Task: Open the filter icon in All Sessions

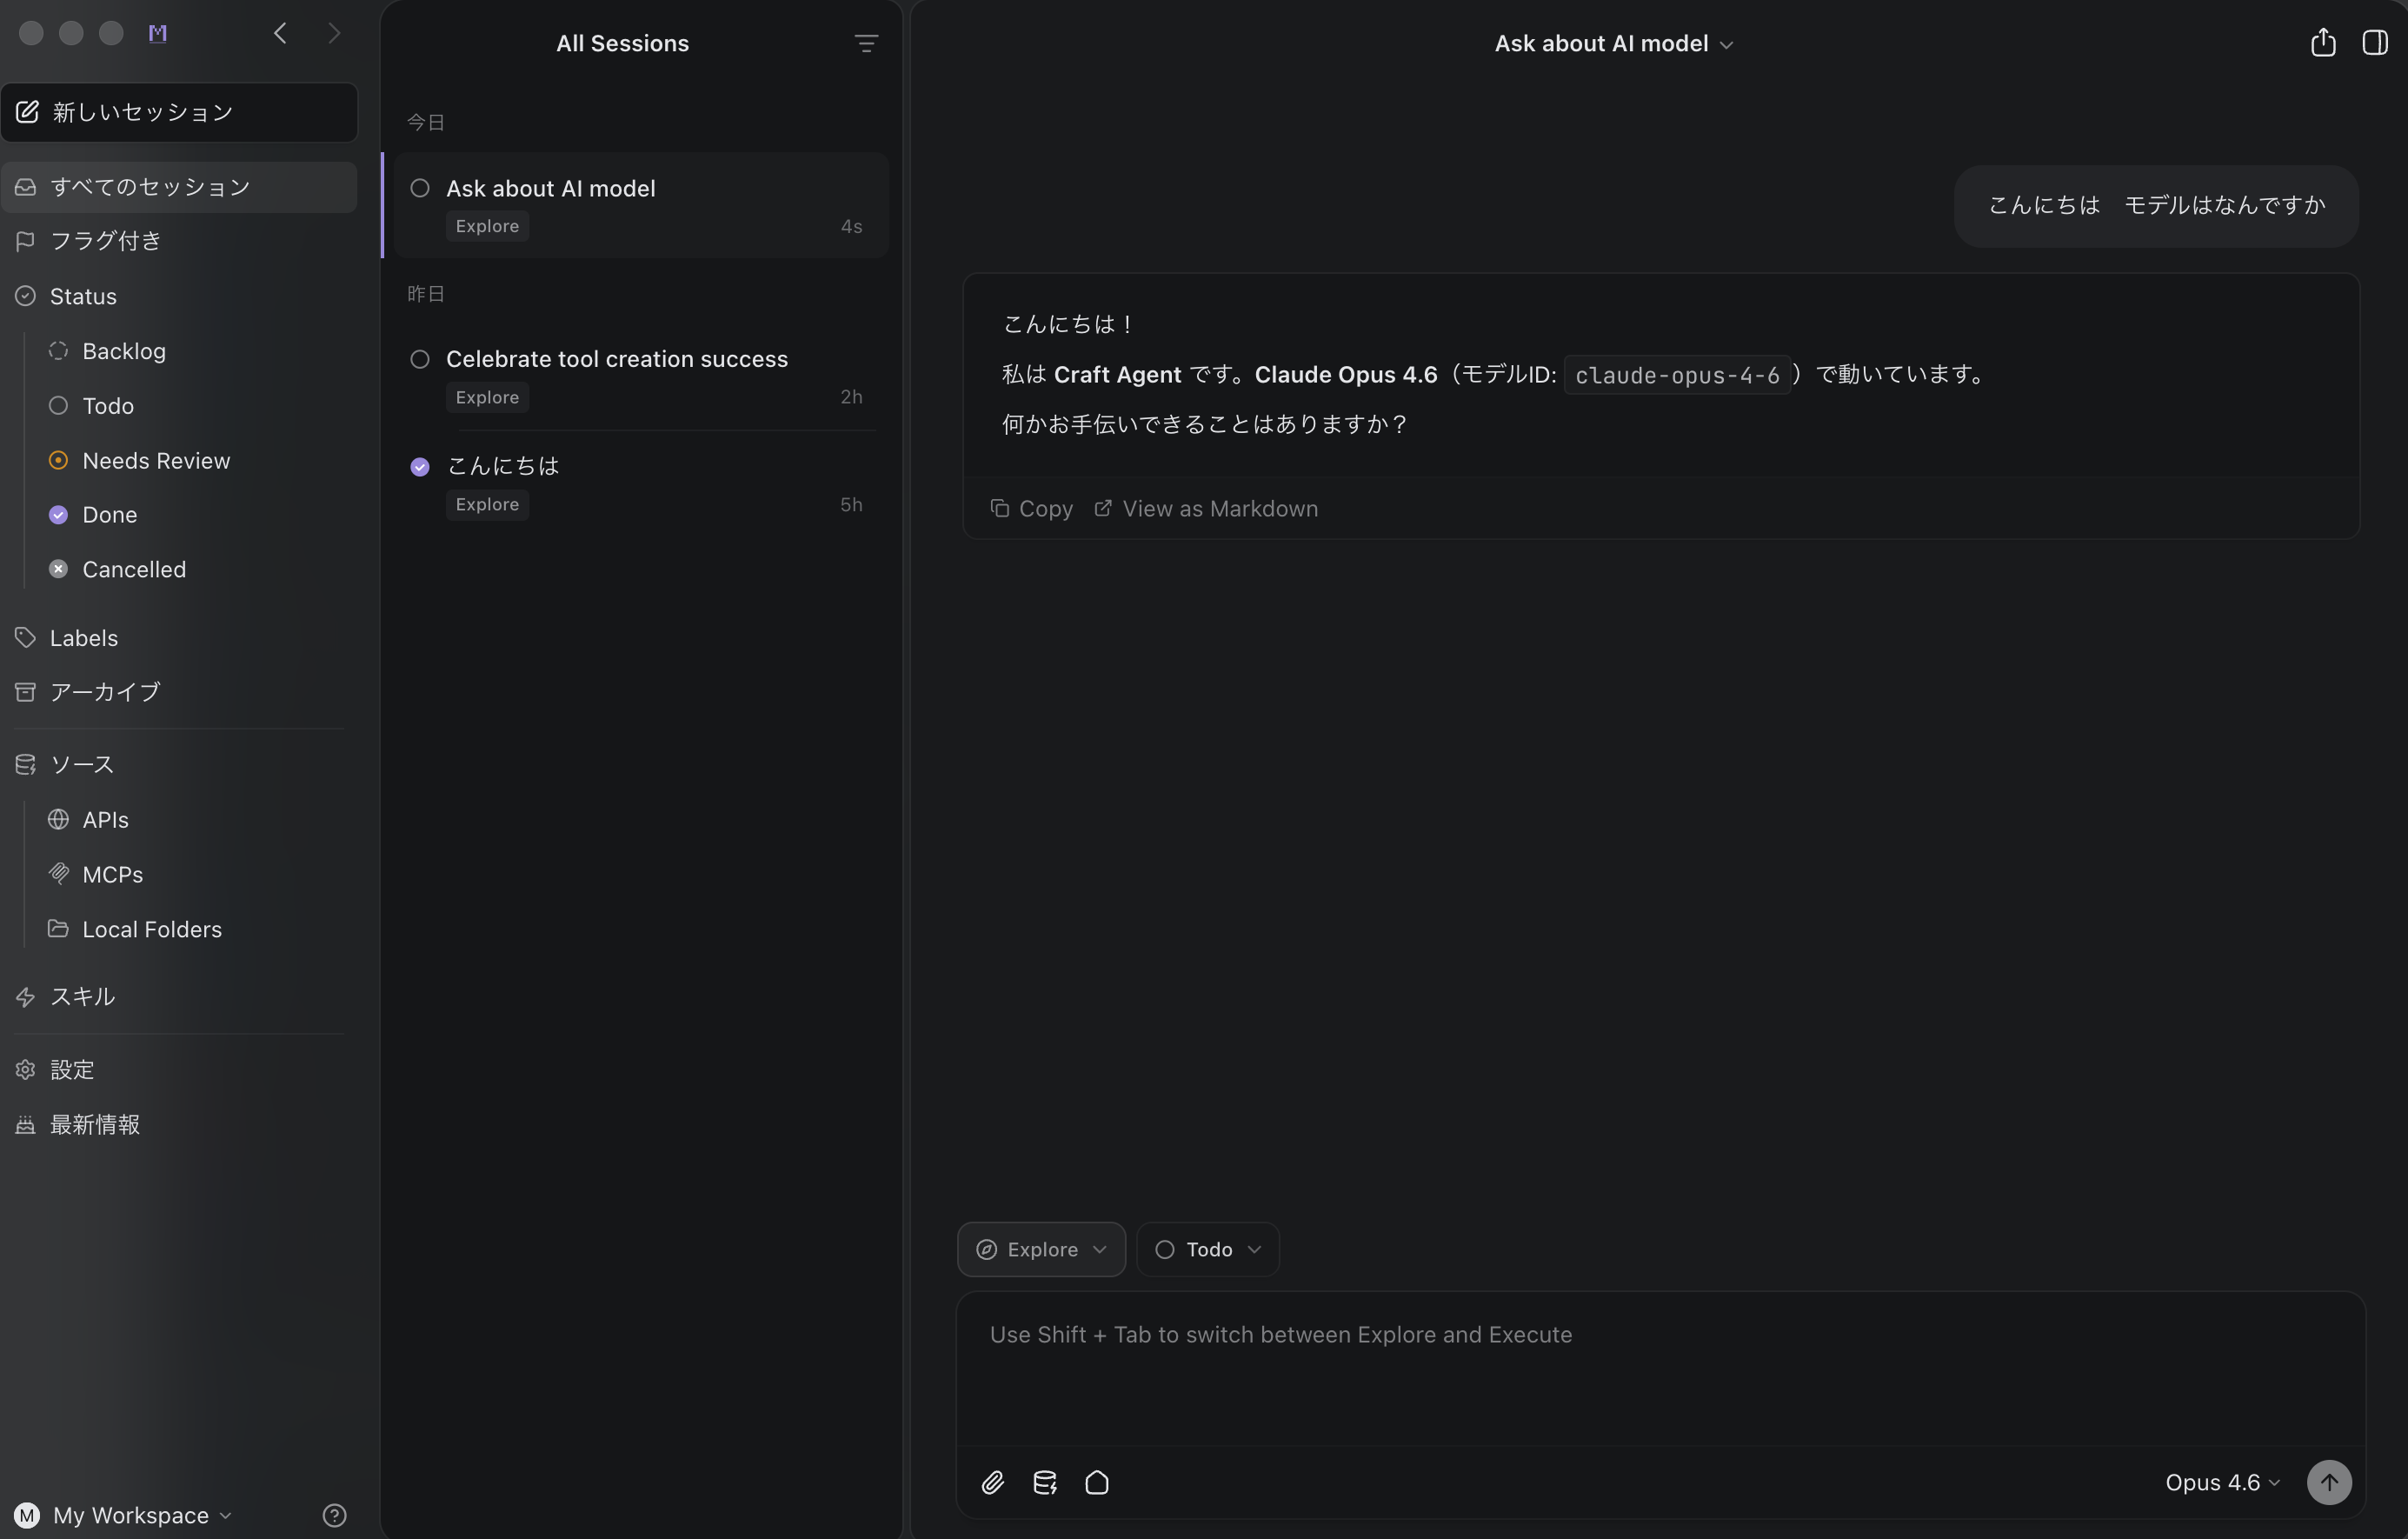Action: pyautogui.click(x=866, y=43)
